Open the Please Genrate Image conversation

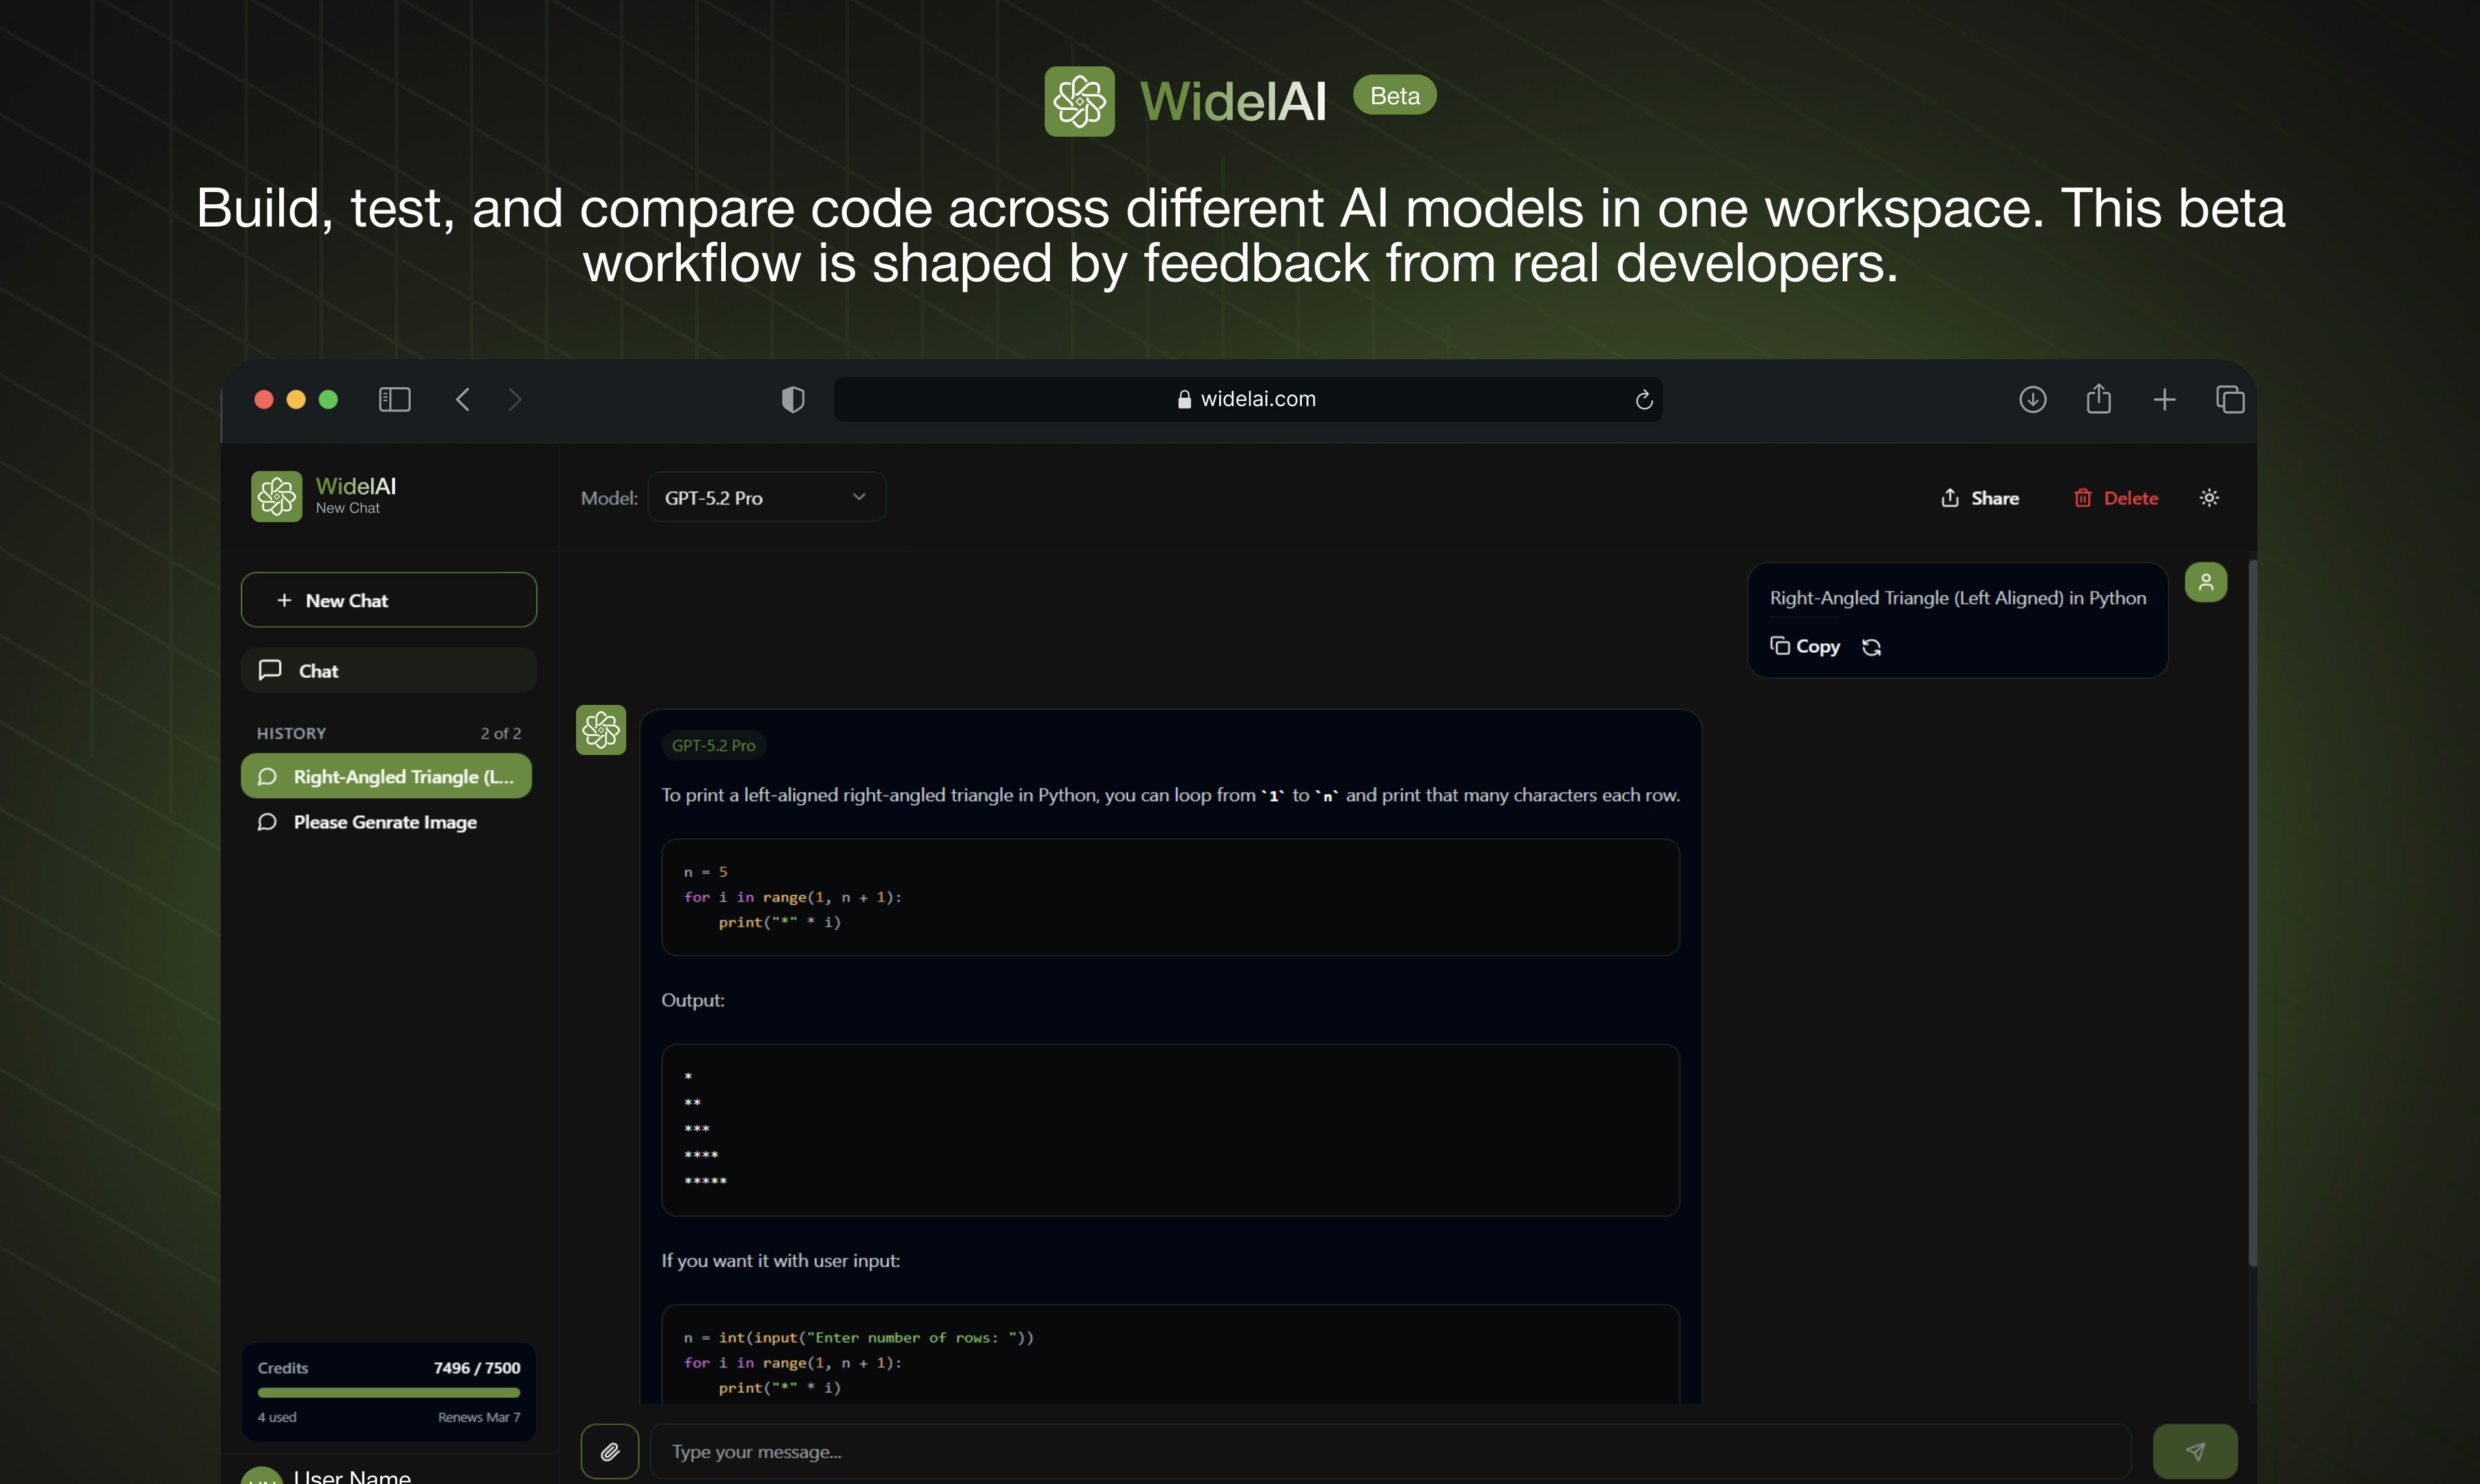(384, 822)
